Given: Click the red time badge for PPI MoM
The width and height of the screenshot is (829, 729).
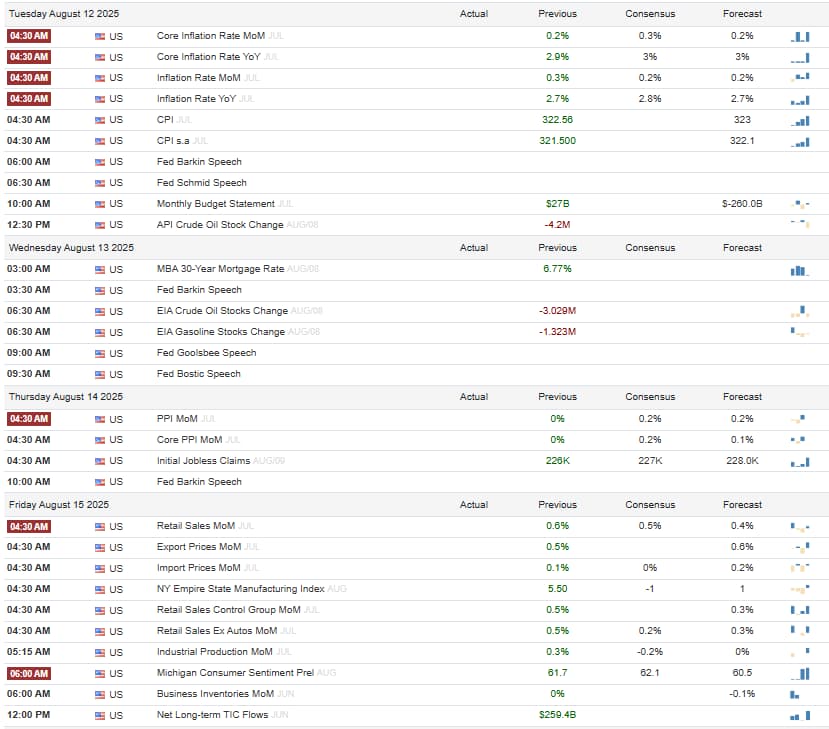Looking at the screenshot, I should pos(29,419).
